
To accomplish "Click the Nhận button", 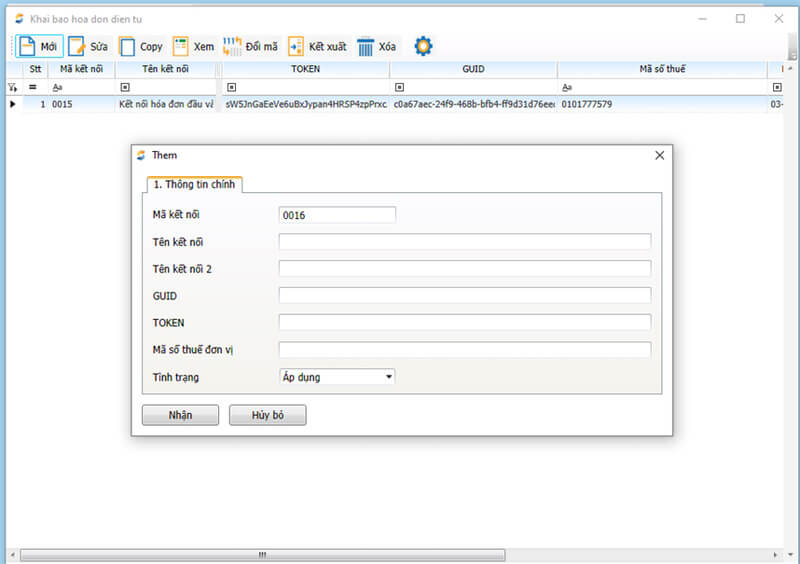I will 180,415.
